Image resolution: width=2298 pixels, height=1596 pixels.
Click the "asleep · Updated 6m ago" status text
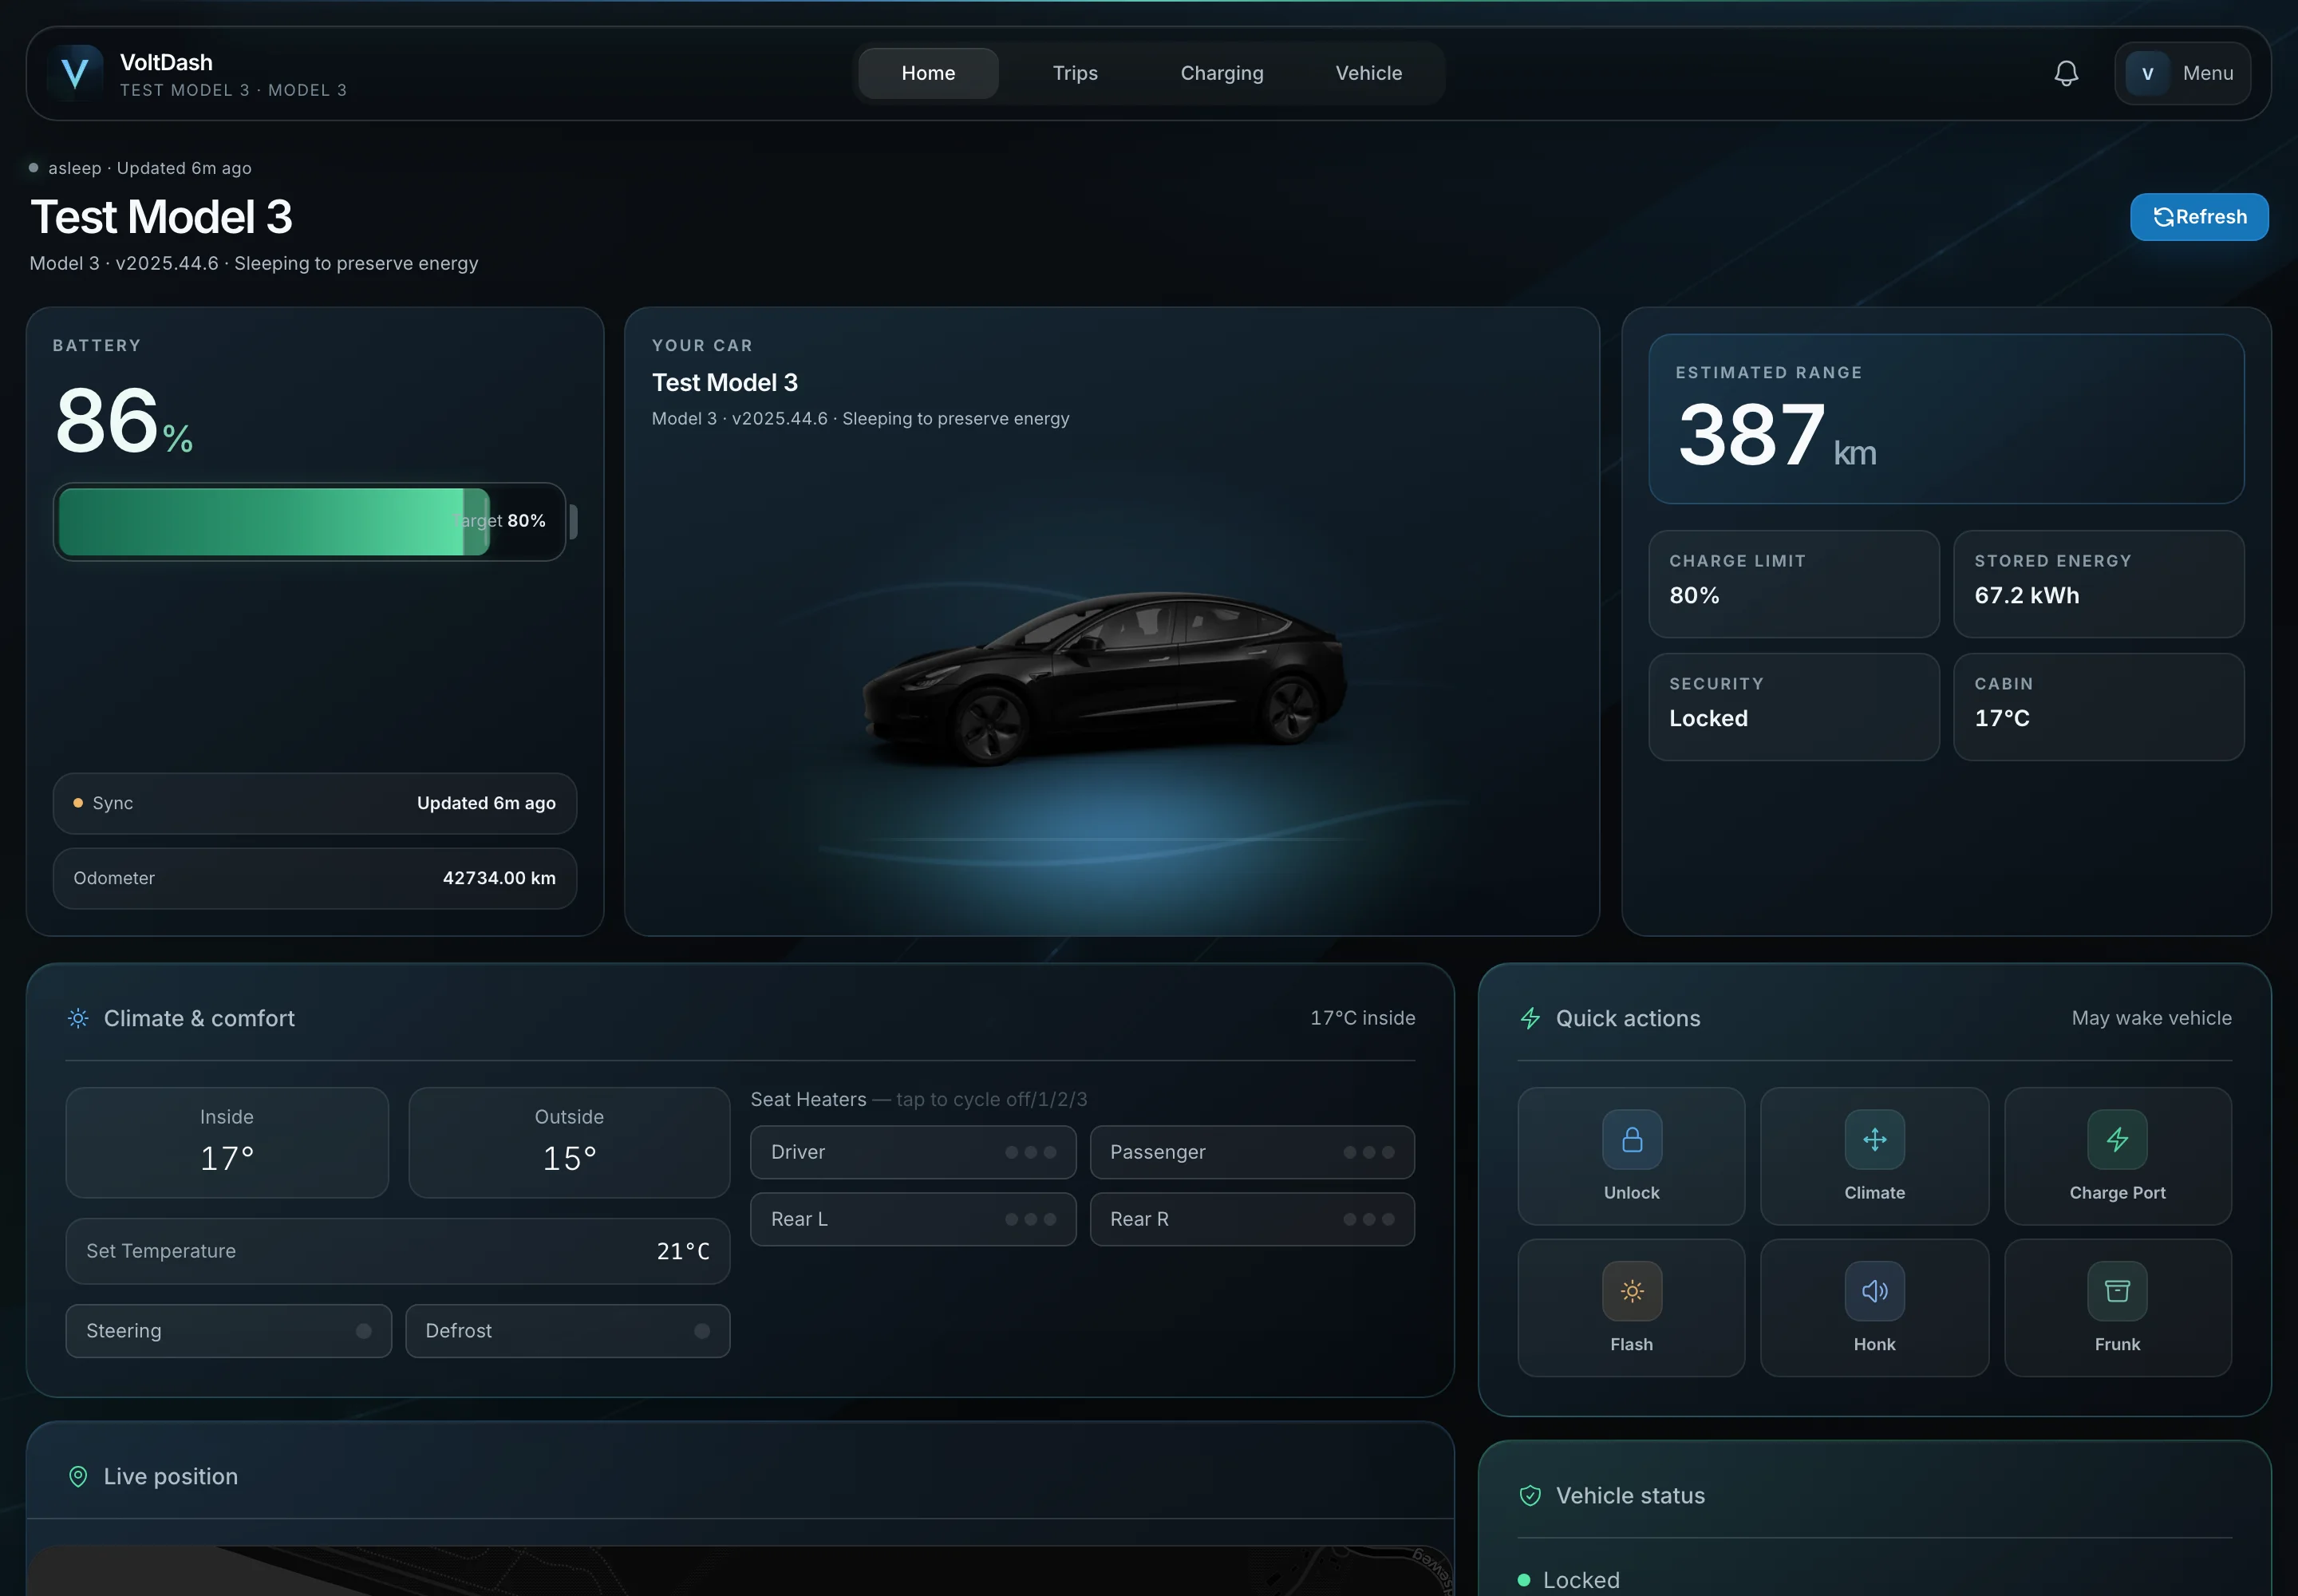coord(150,168)
